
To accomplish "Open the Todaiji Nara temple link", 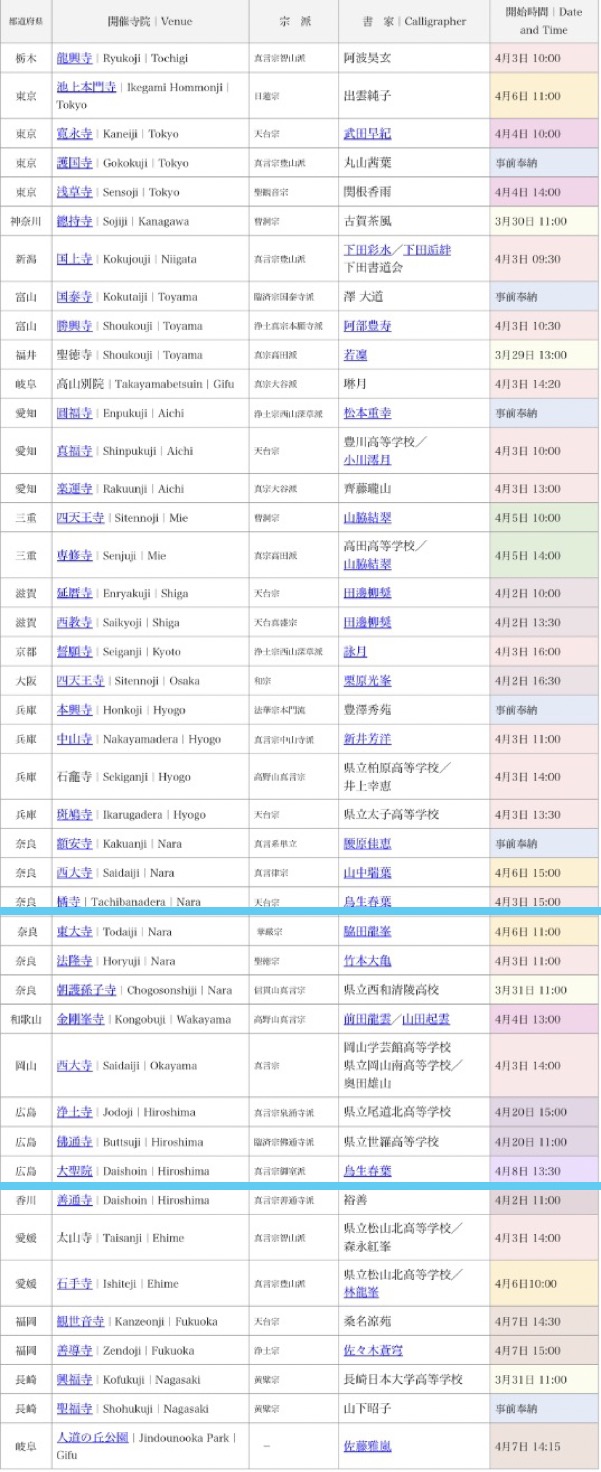I will pos(75,932).
